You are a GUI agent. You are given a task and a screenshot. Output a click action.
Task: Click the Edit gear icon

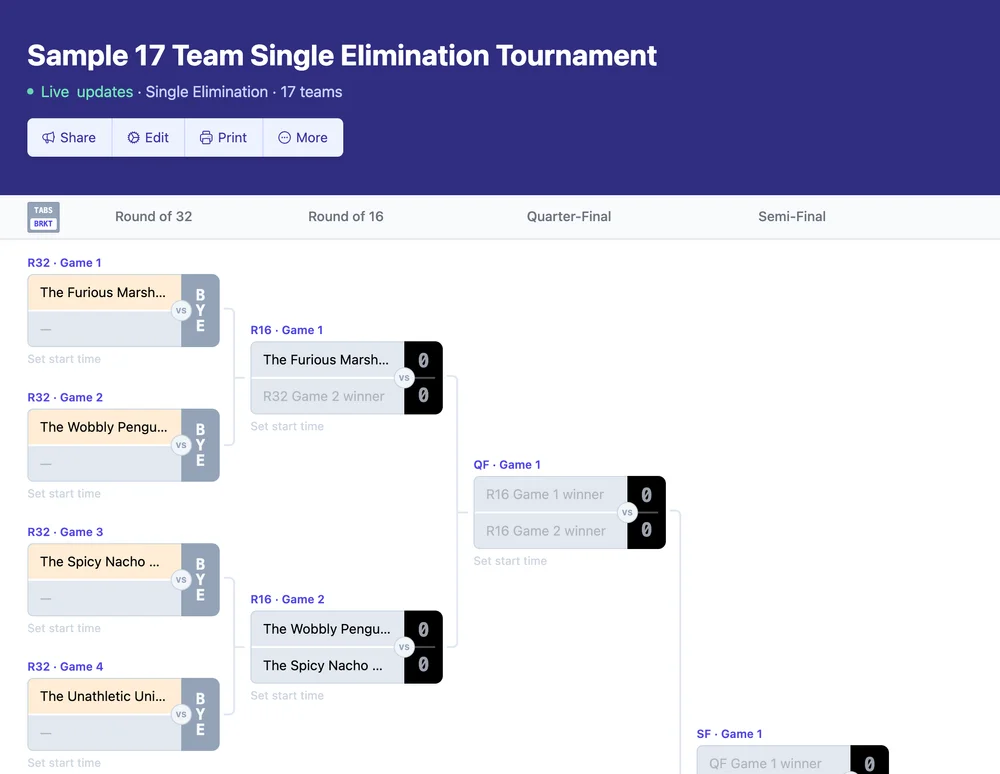(134, 138)
